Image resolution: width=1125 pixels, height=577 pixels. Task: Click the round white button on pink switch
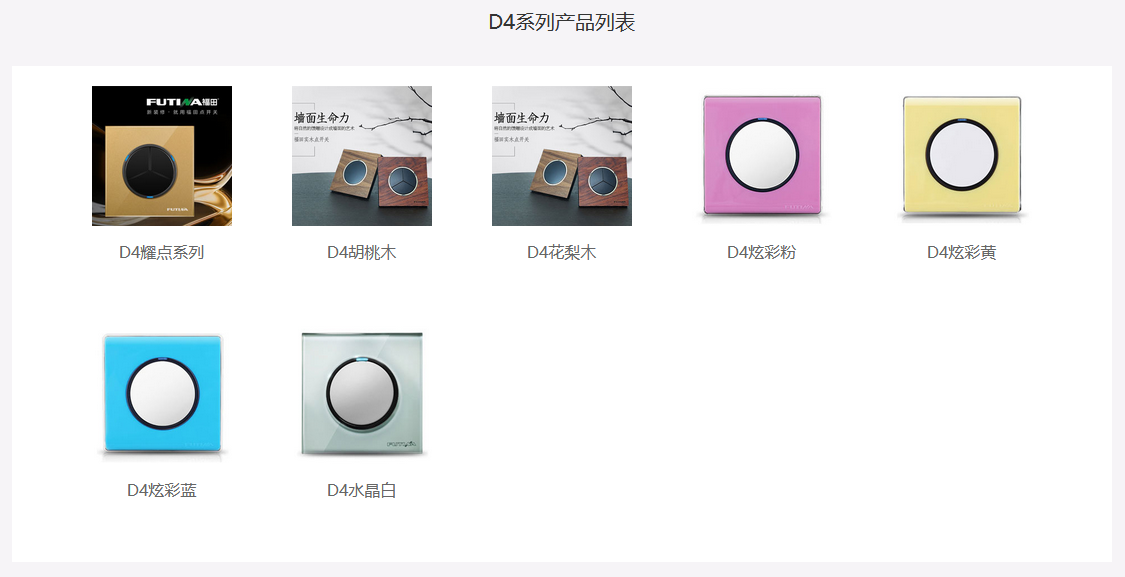click(x=762, y=155)
